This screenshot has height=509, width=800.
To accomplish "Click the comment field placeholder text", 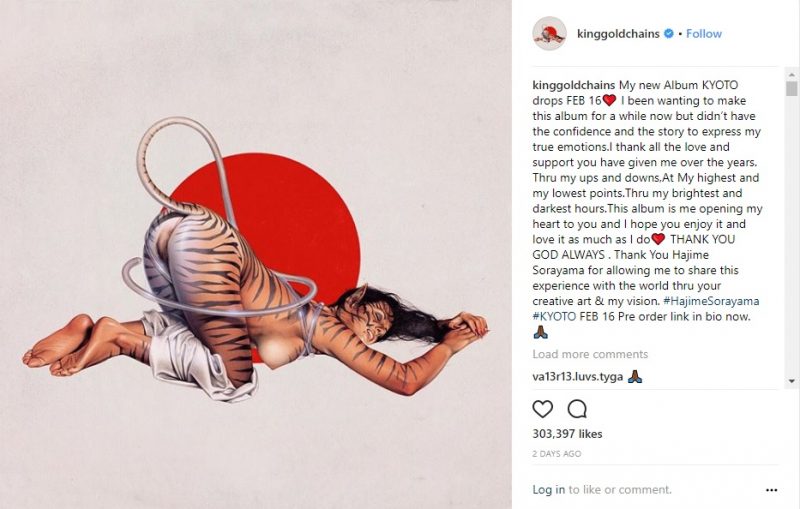I will [x=620, y=490].
